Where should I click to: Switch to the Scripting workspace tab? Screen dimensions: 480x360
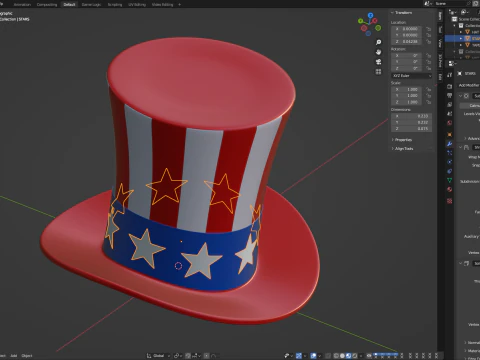point(115,5)
